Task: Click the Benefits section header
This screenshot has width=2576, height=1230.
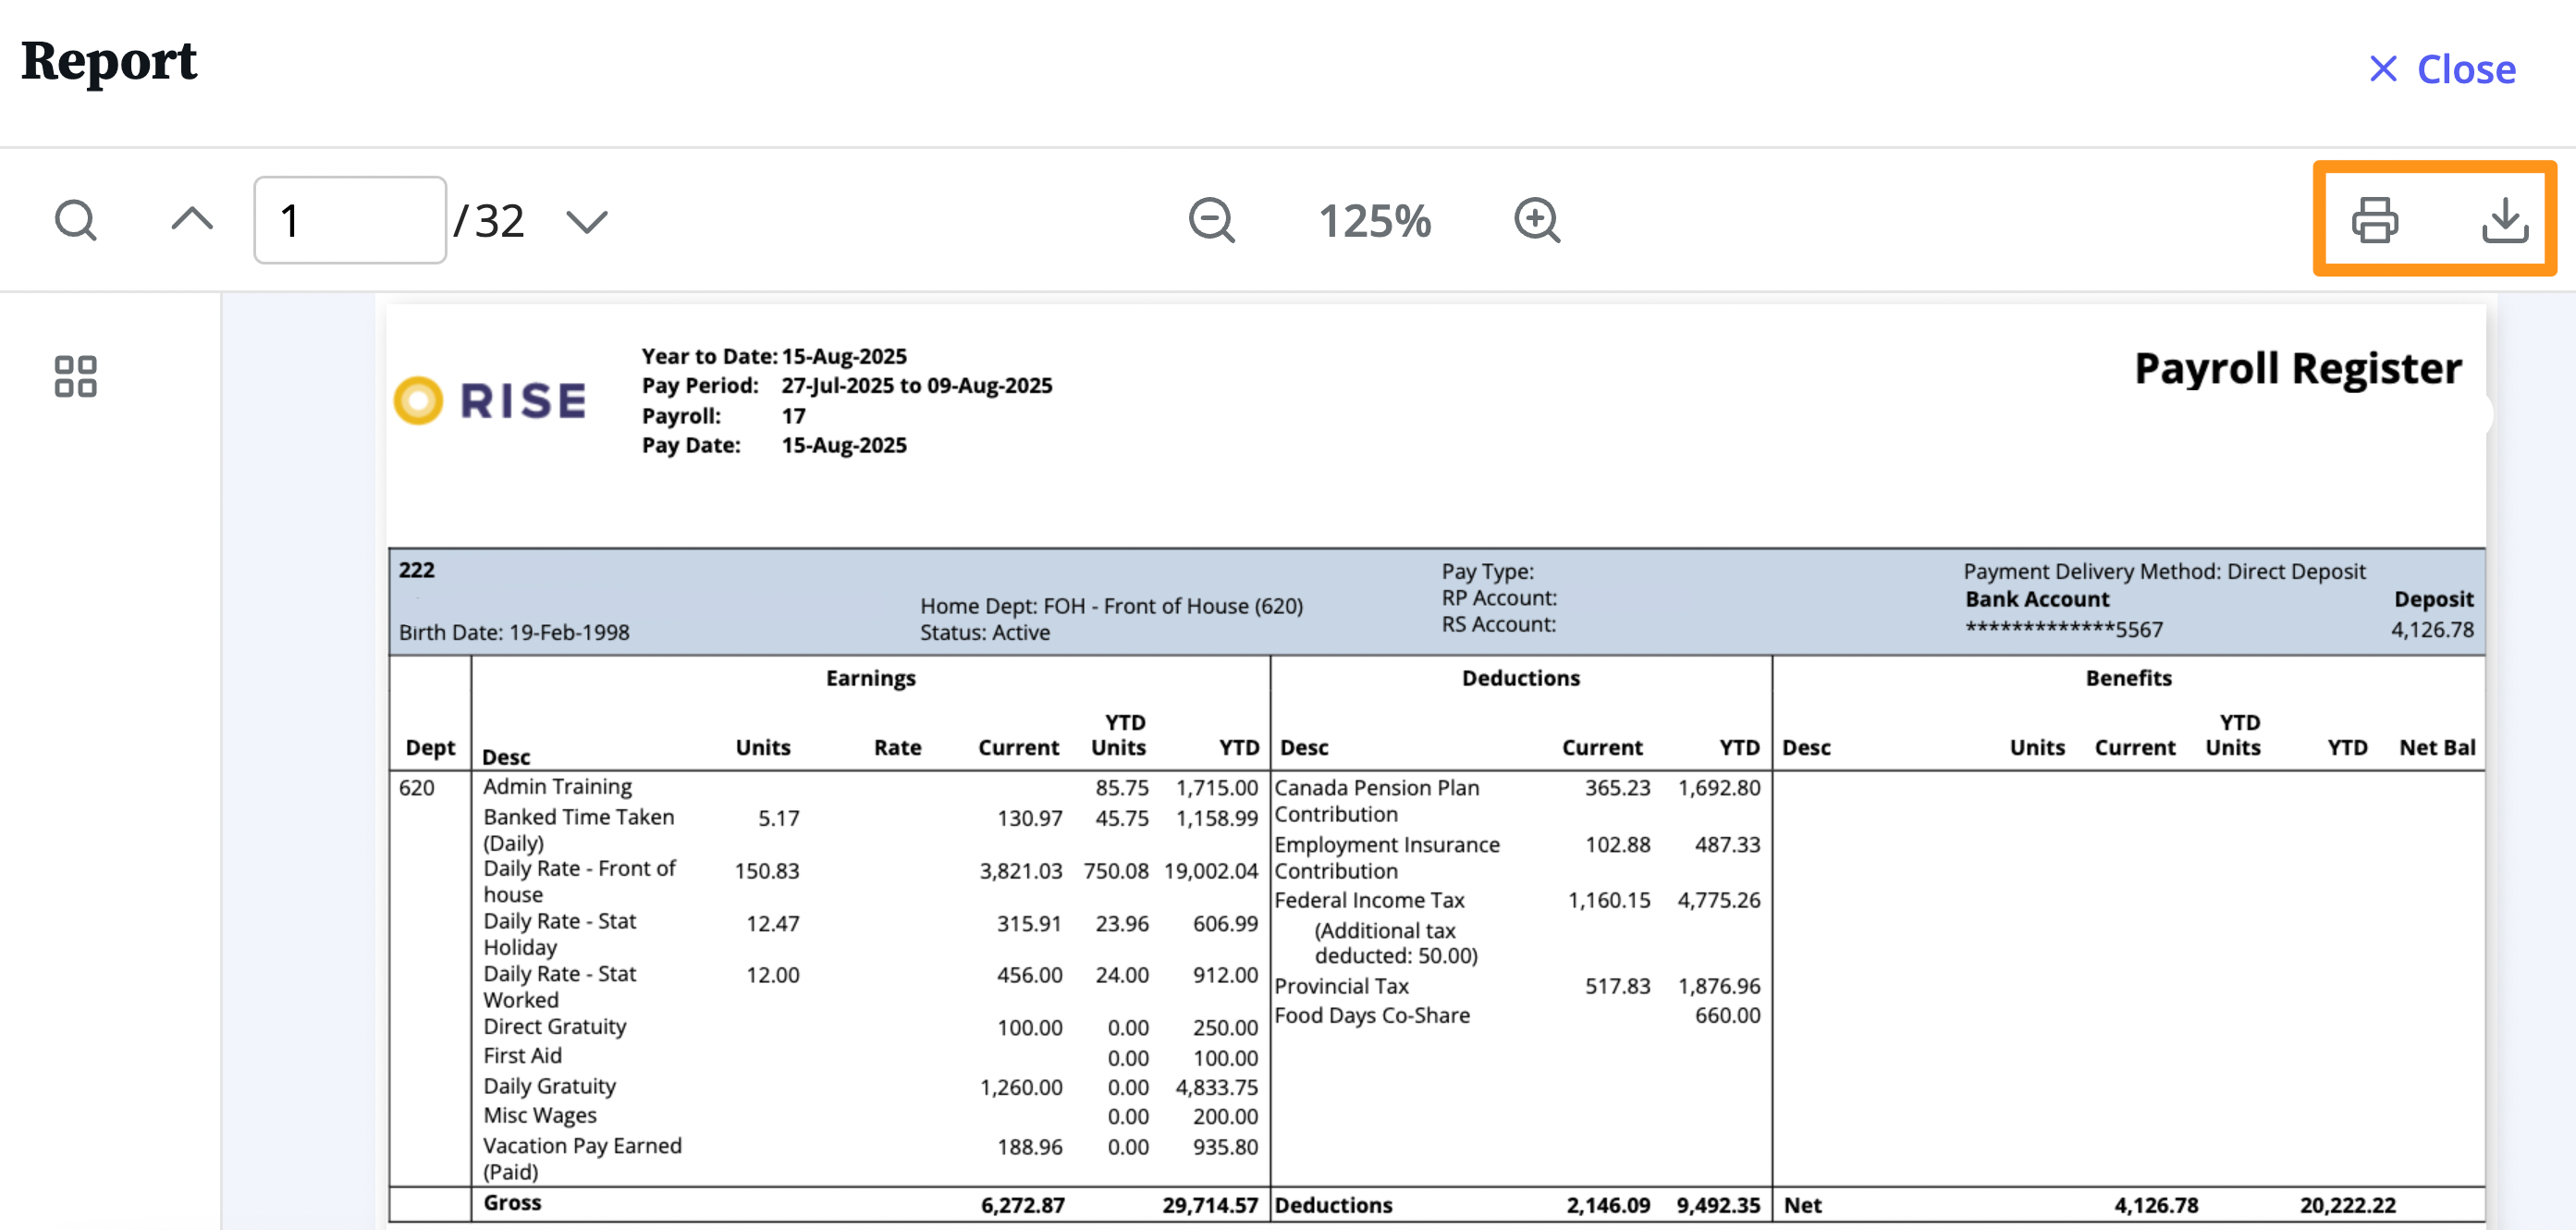Action: tap(2128, 678)
